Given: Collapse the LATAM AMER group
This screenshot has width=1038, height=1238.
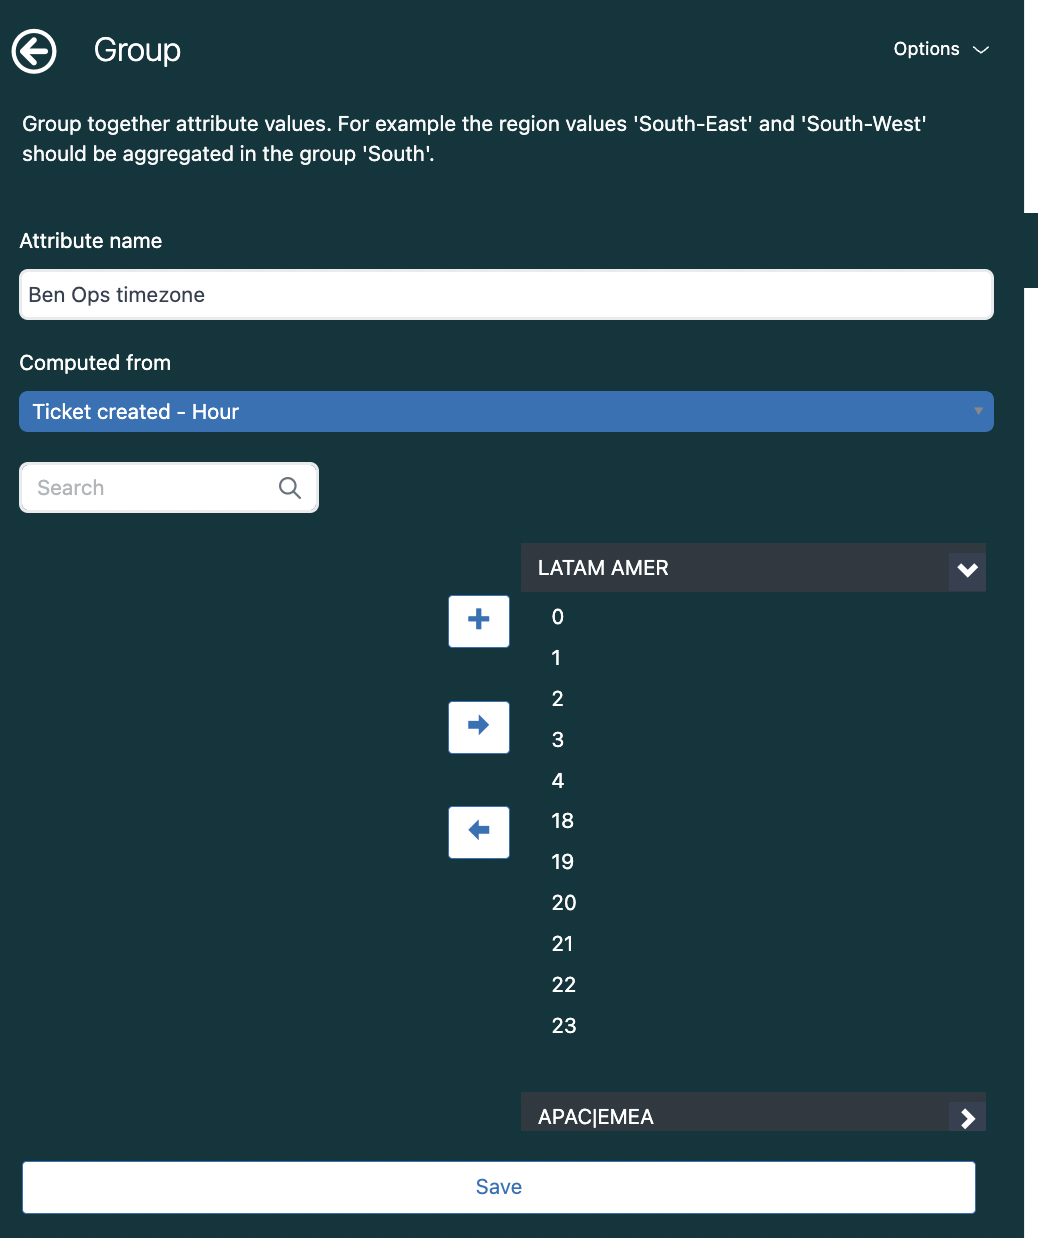Looking at the screenshot, I should [x=967, y=570].
